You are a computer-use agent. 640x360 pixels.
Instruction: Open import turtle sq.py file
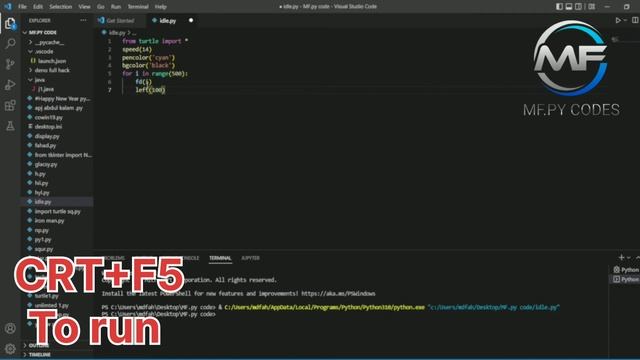tap(57, 211)
